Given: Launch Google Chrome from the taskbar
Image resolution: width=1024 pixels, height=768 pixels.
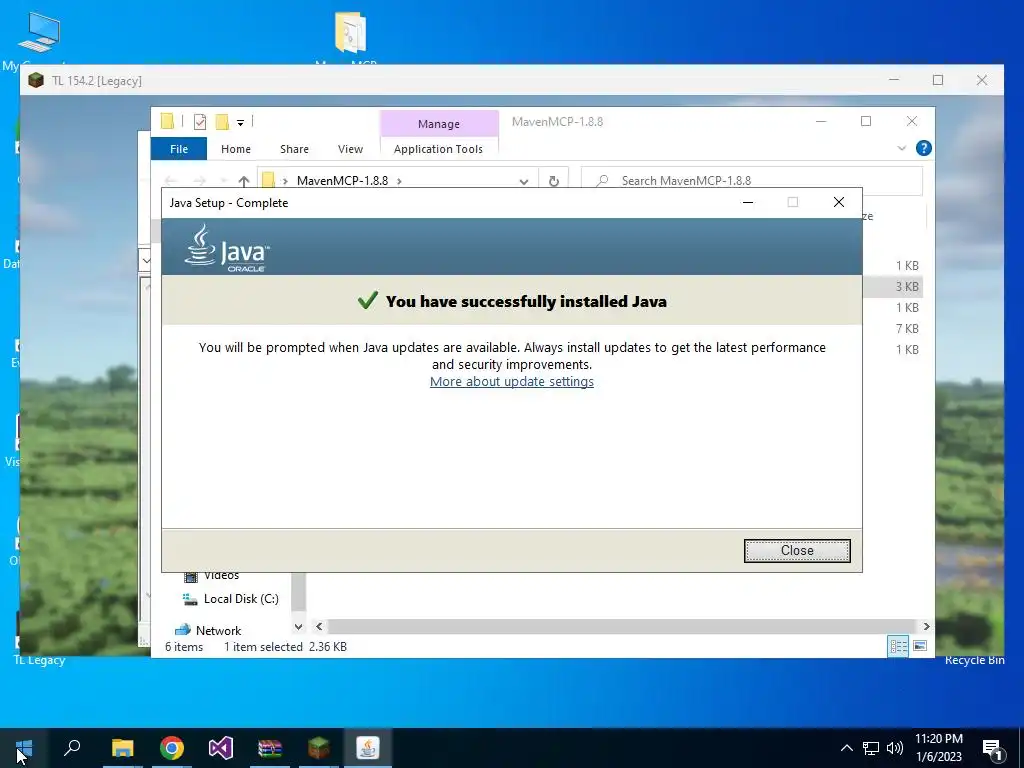Looking at the screenshot, I should (172, 748).
